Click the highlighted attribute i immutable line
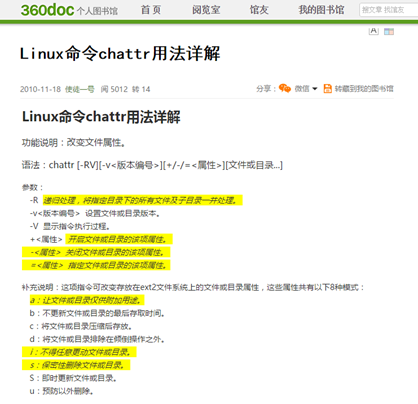 tap(79, 352)
